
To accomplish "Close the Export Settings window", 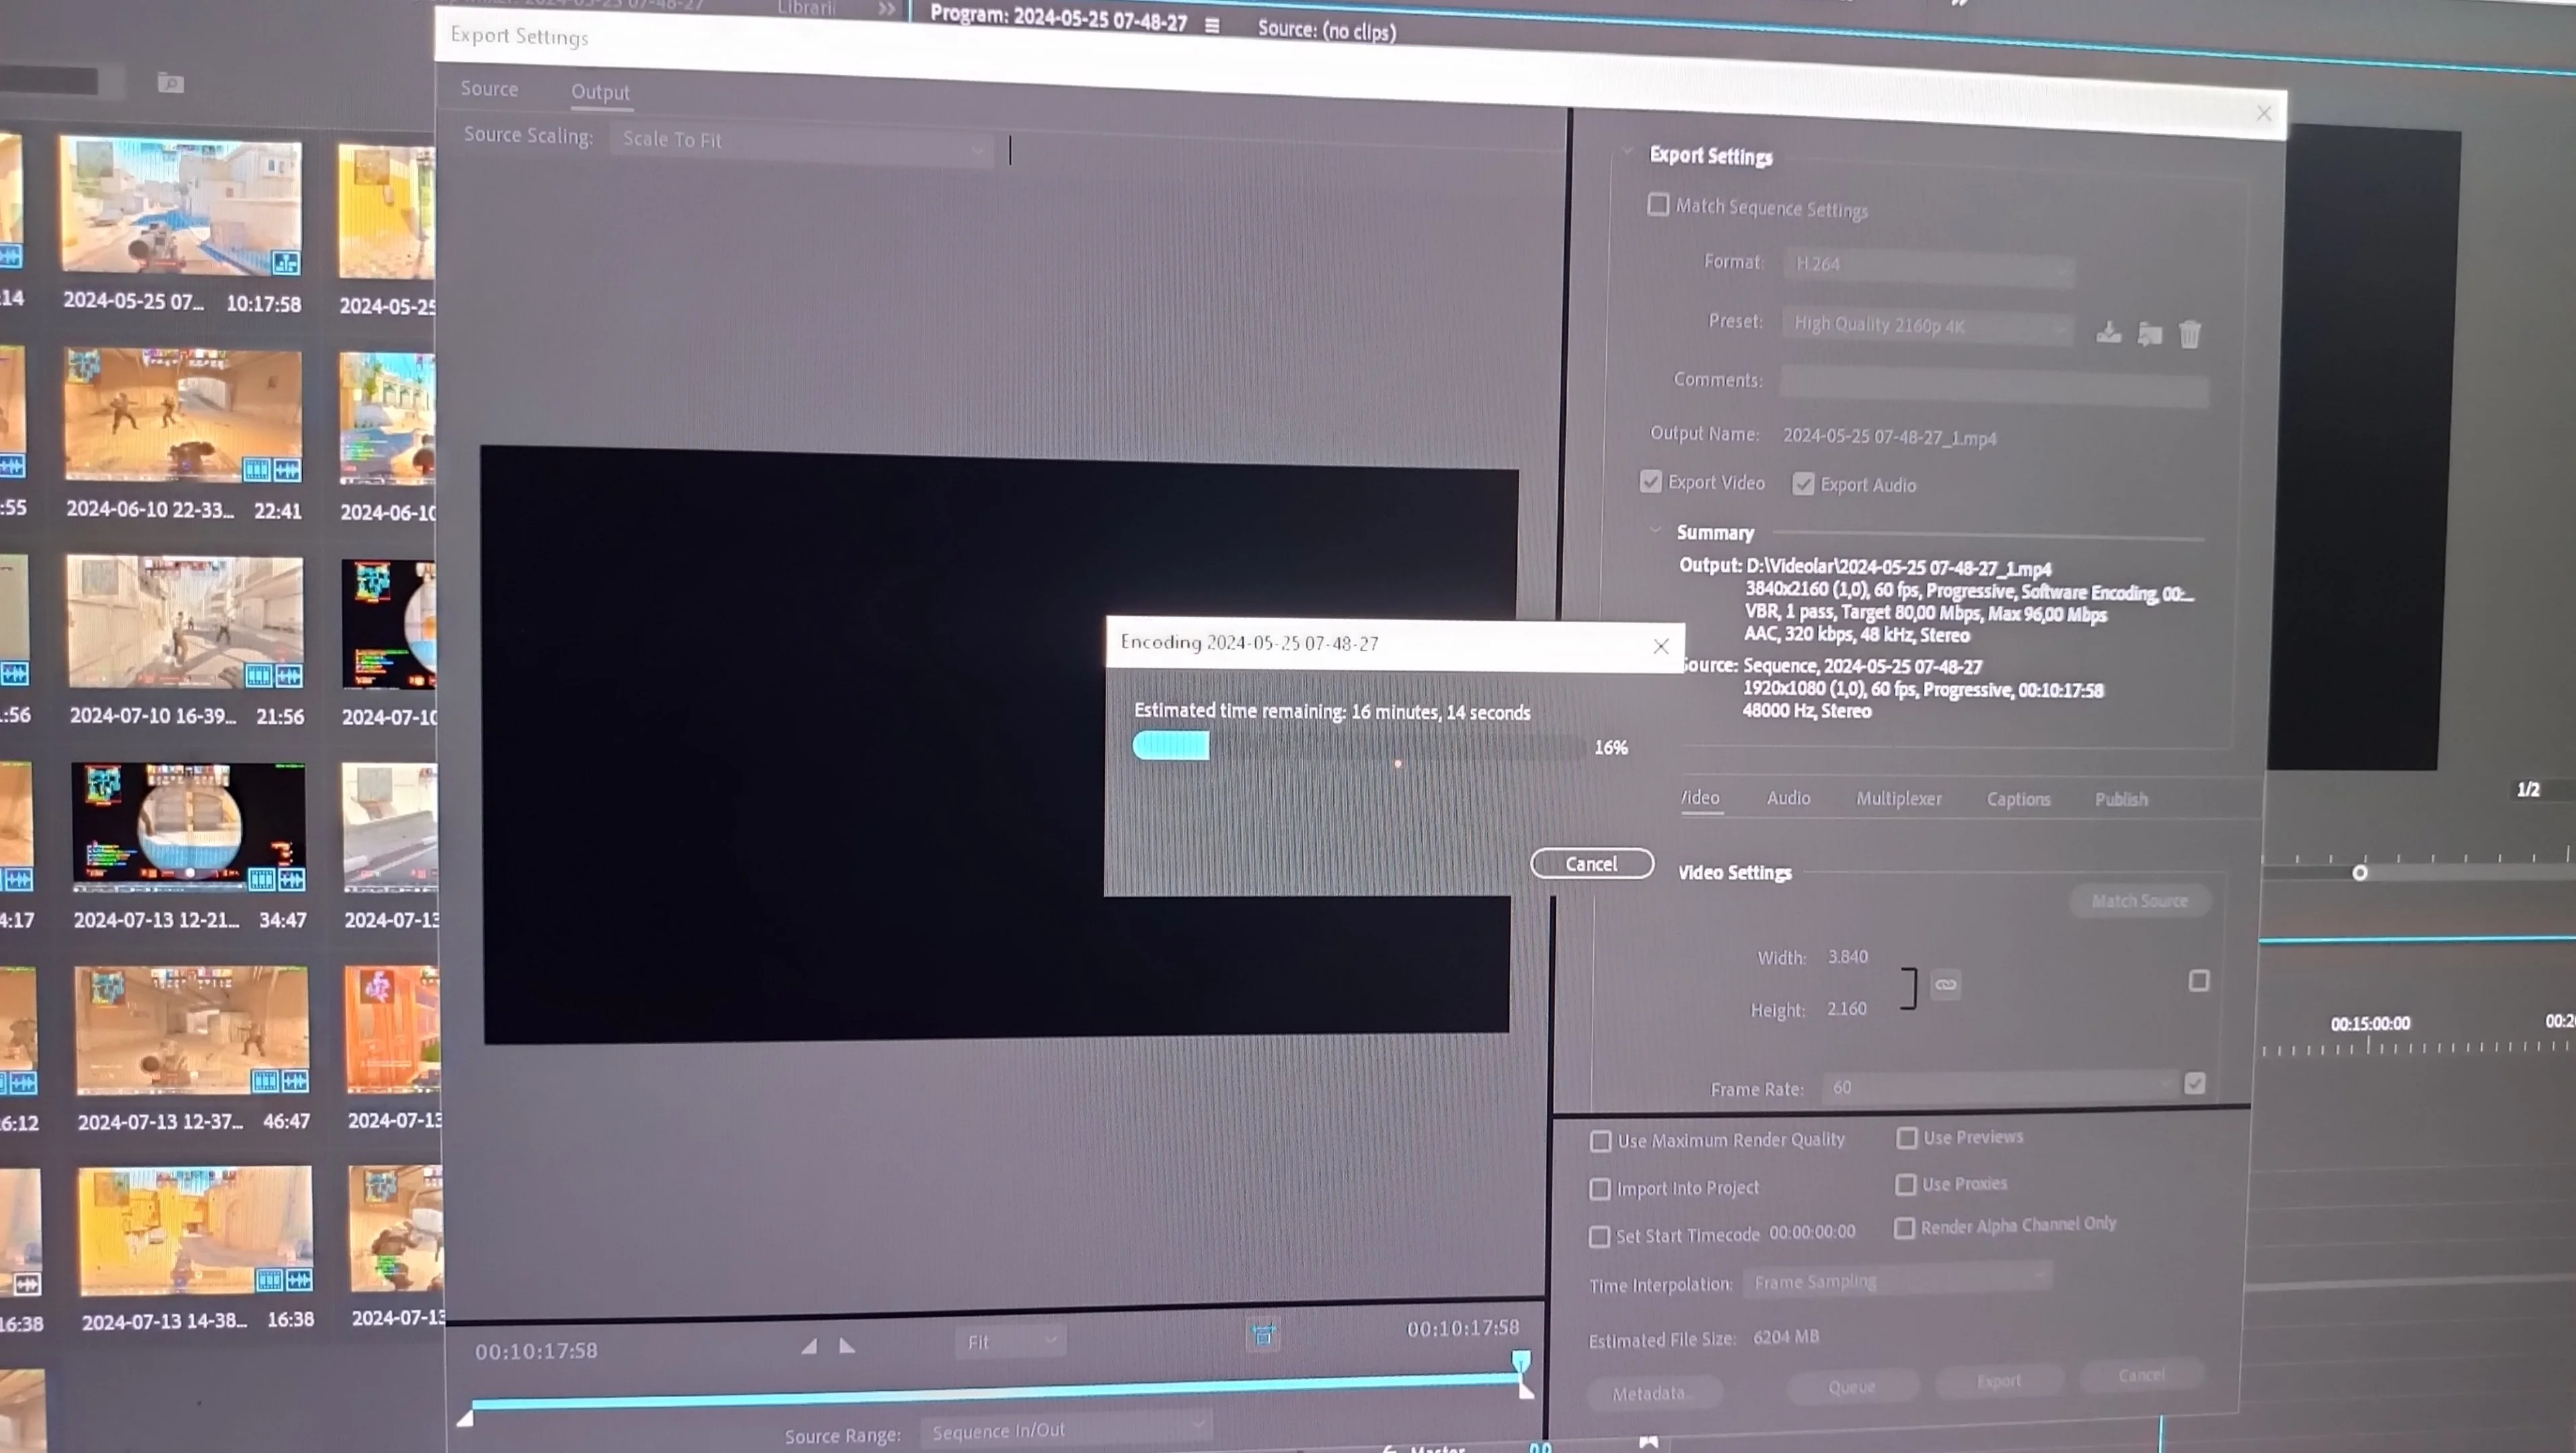I will click(x=2264, y=113).
